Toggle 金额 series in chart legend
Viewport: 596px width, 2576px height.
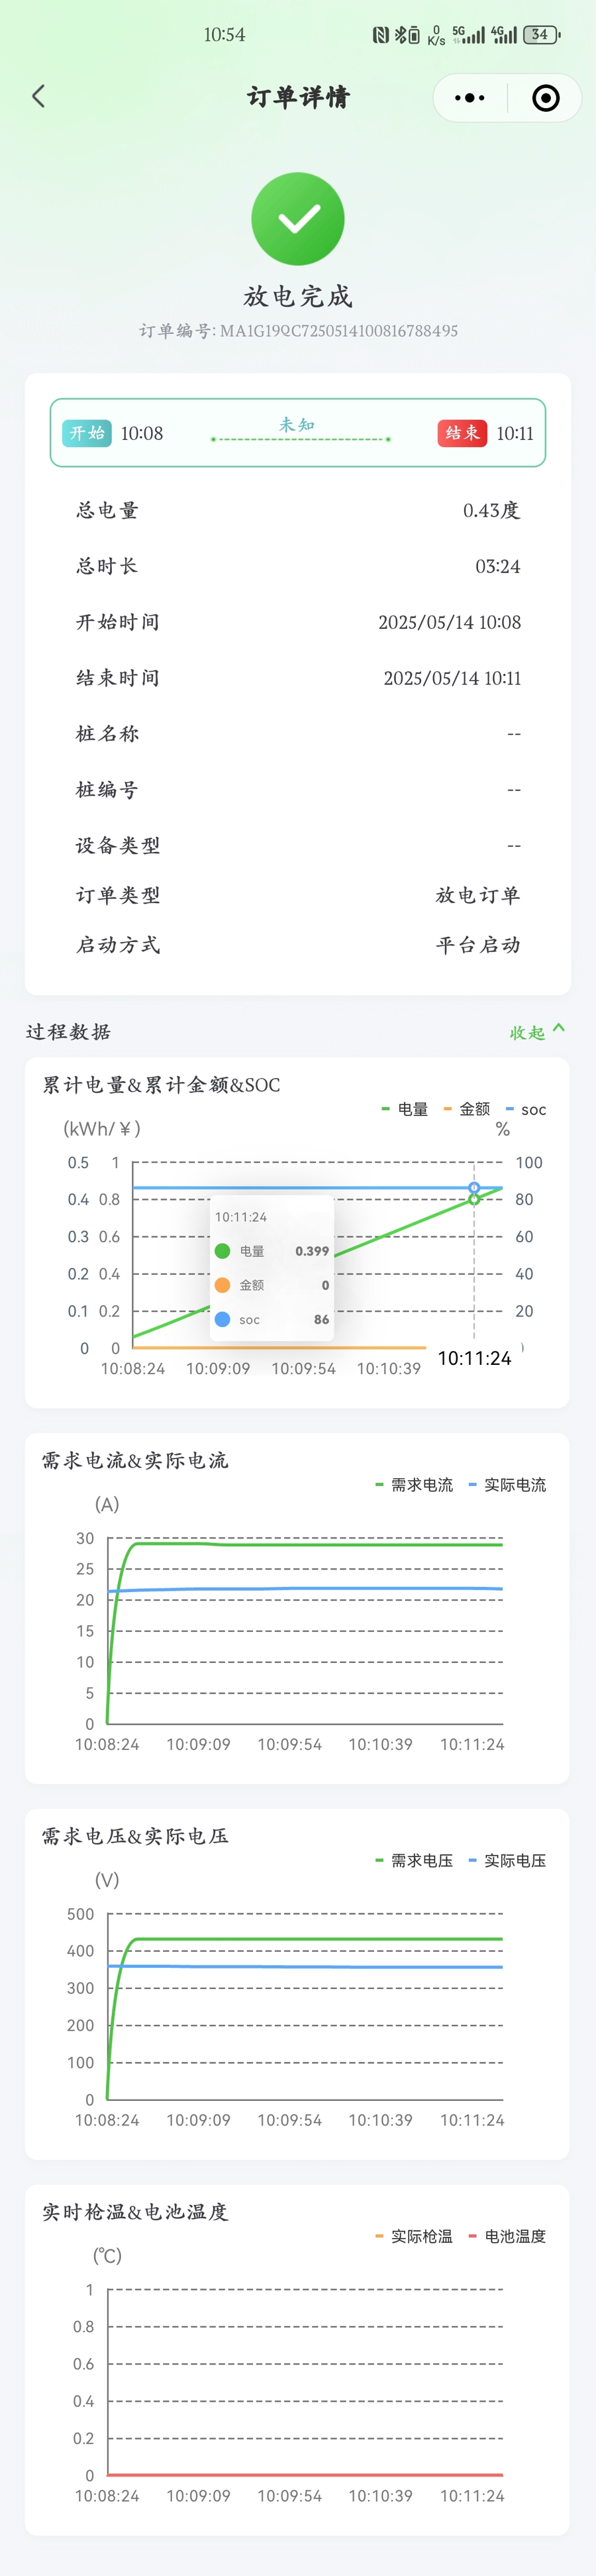(x=467, y=1109)
